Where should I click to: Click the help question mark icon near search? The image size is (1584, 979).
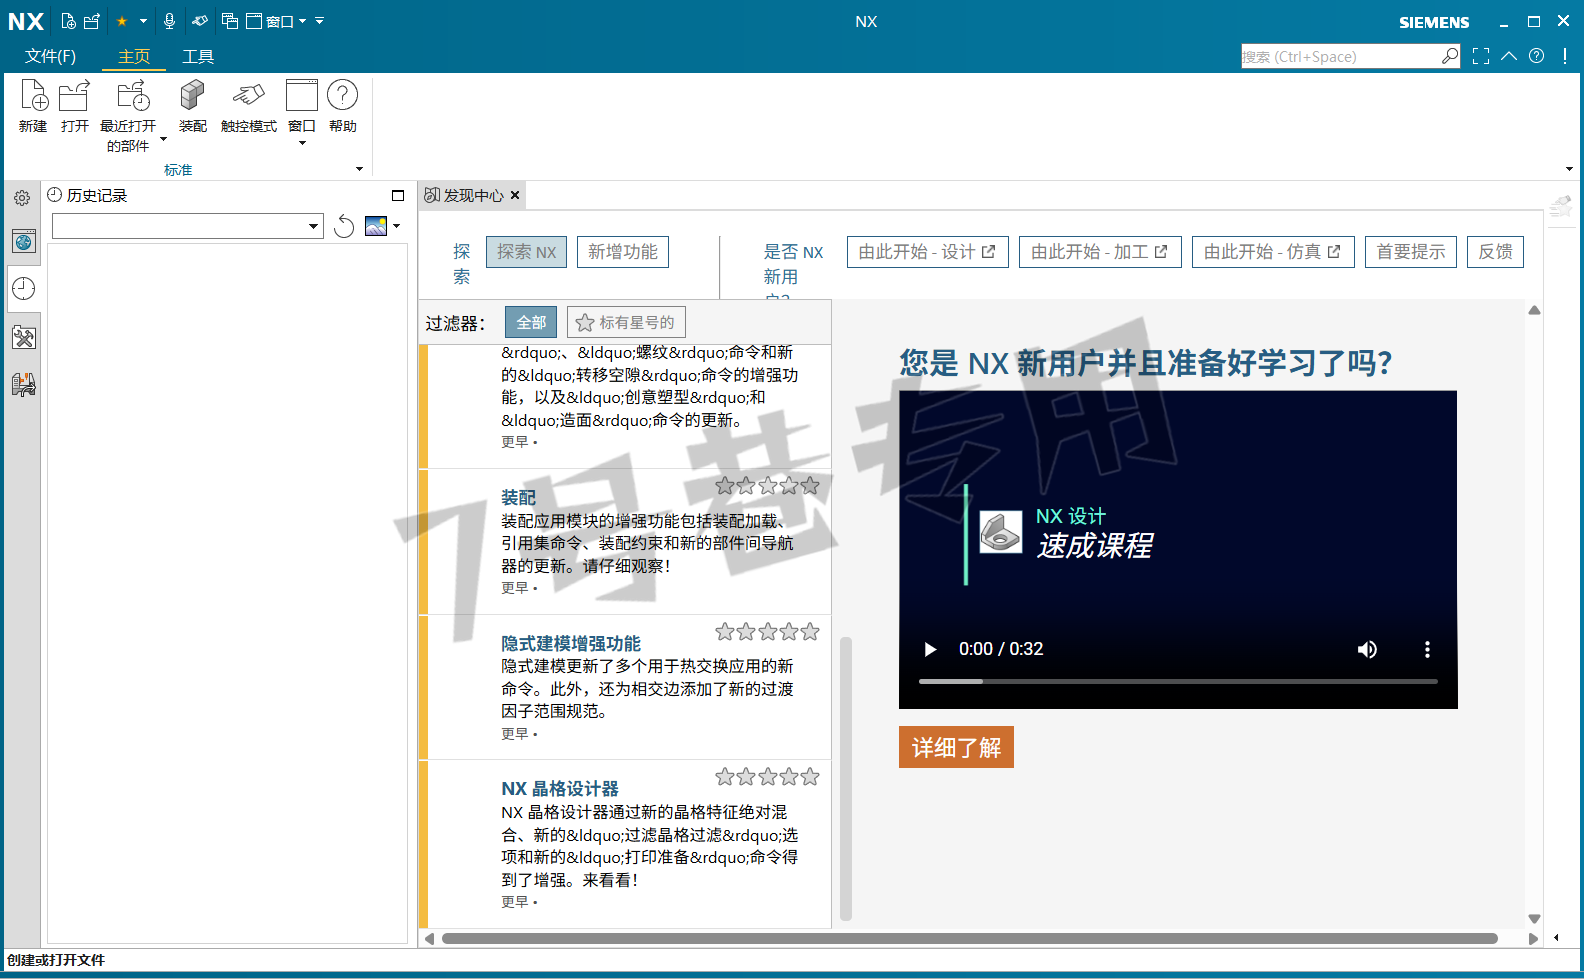[1537, 57]
